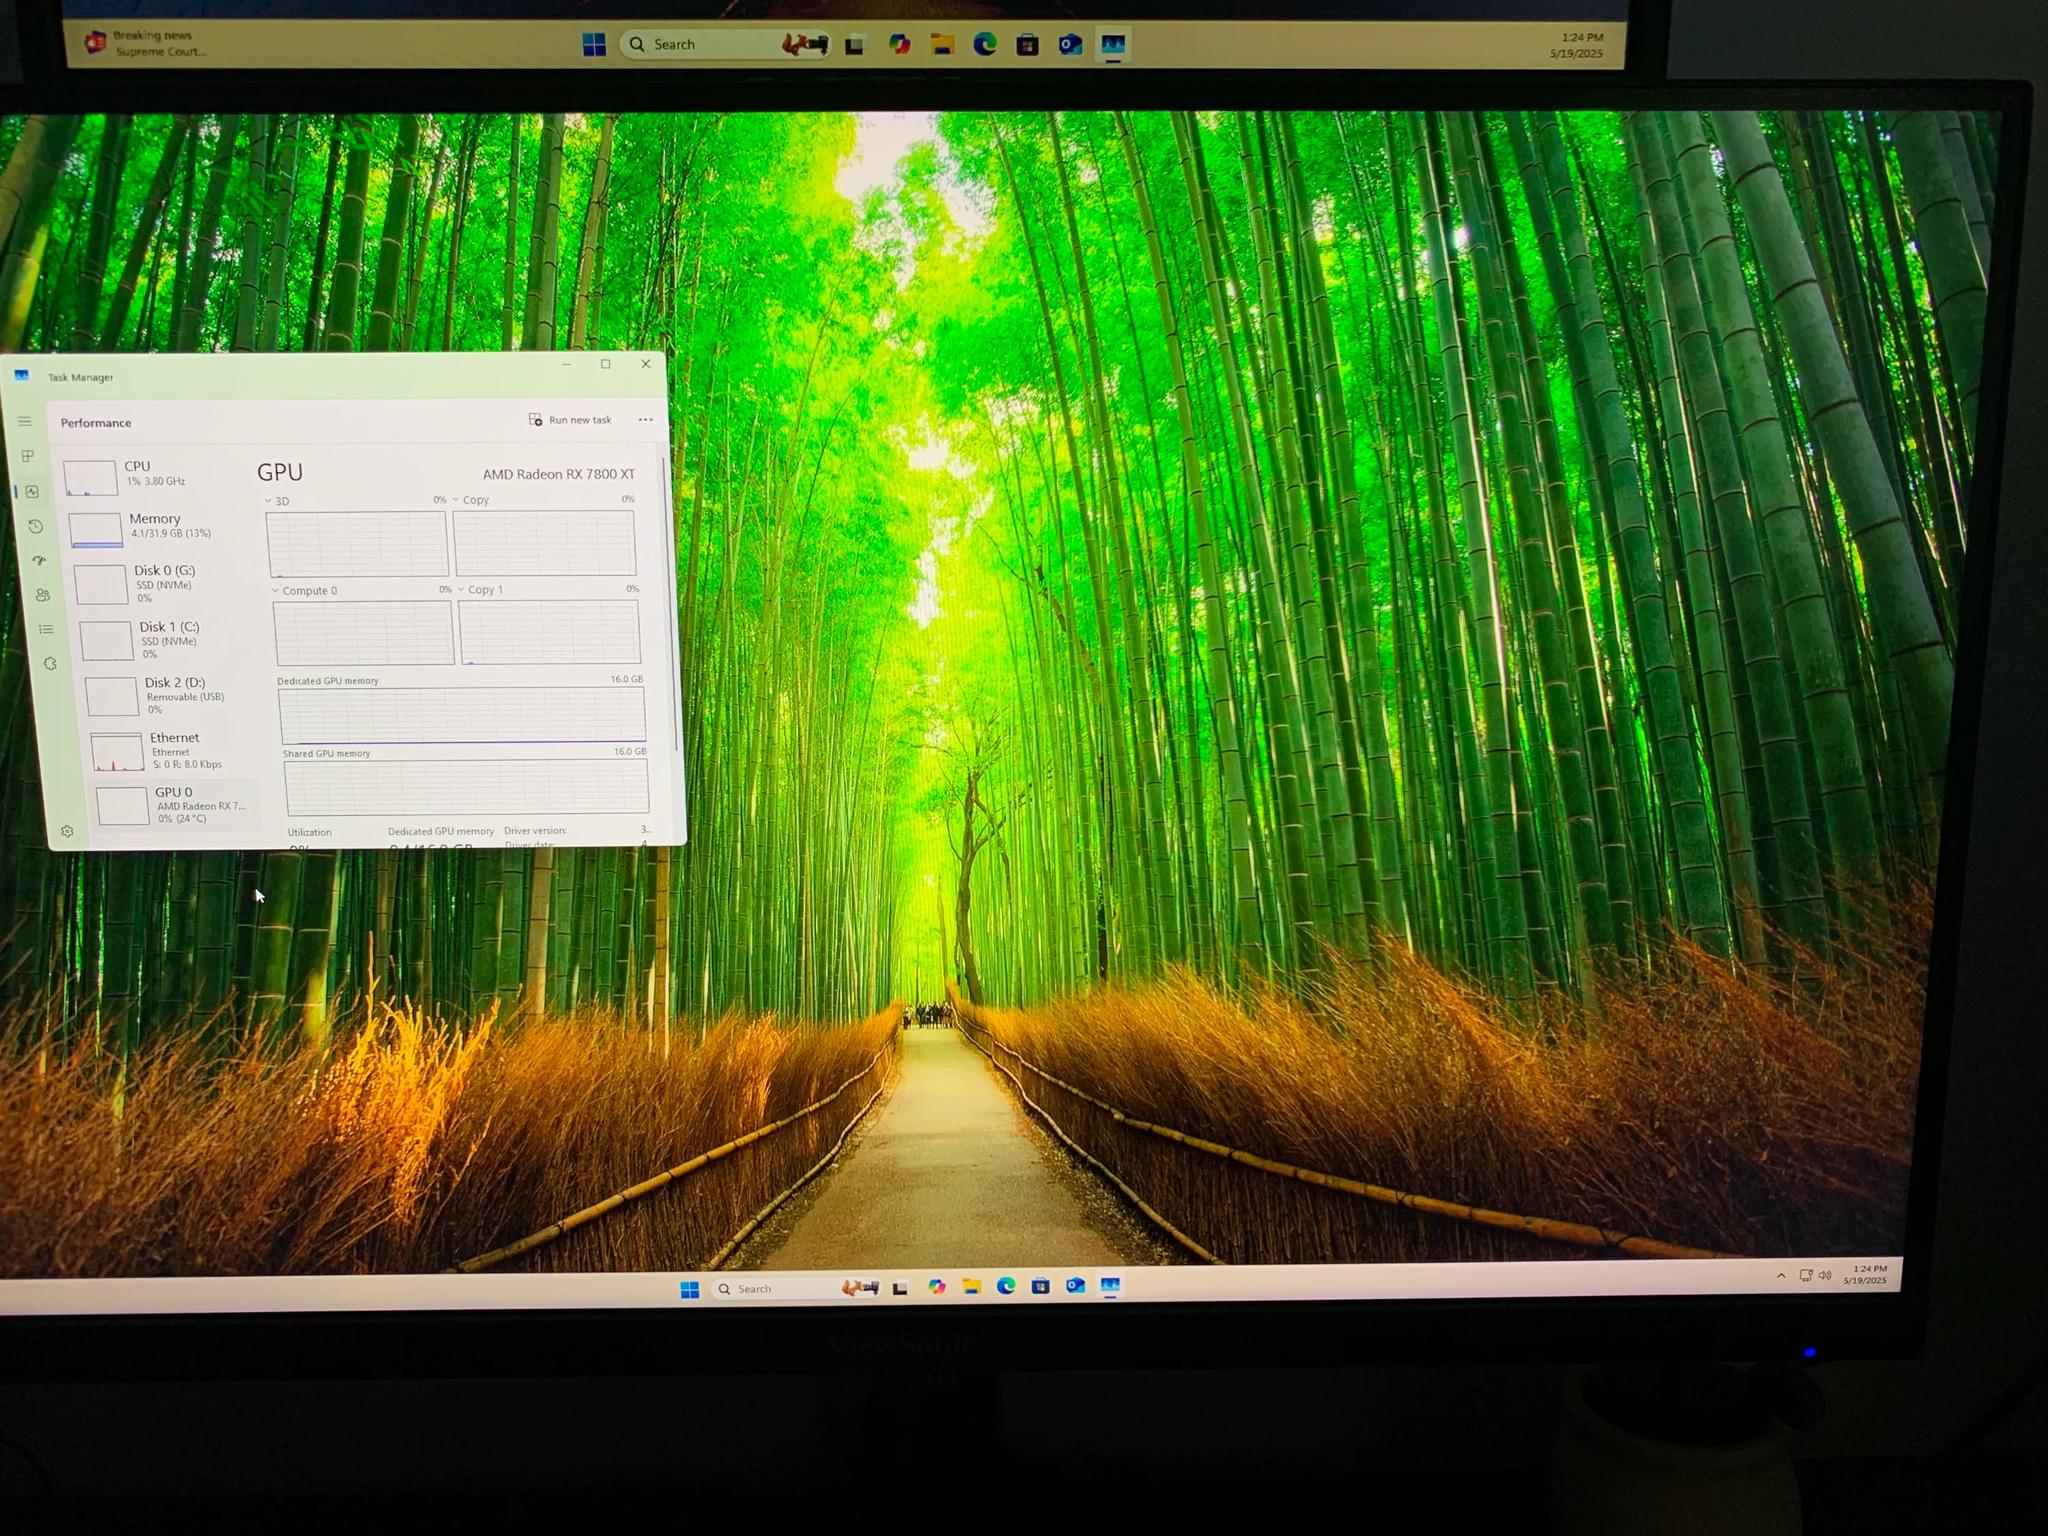Click Task Manager icon on main taskbar
This screenshot has height=1536, width=2048.
pos(1110,1284)
